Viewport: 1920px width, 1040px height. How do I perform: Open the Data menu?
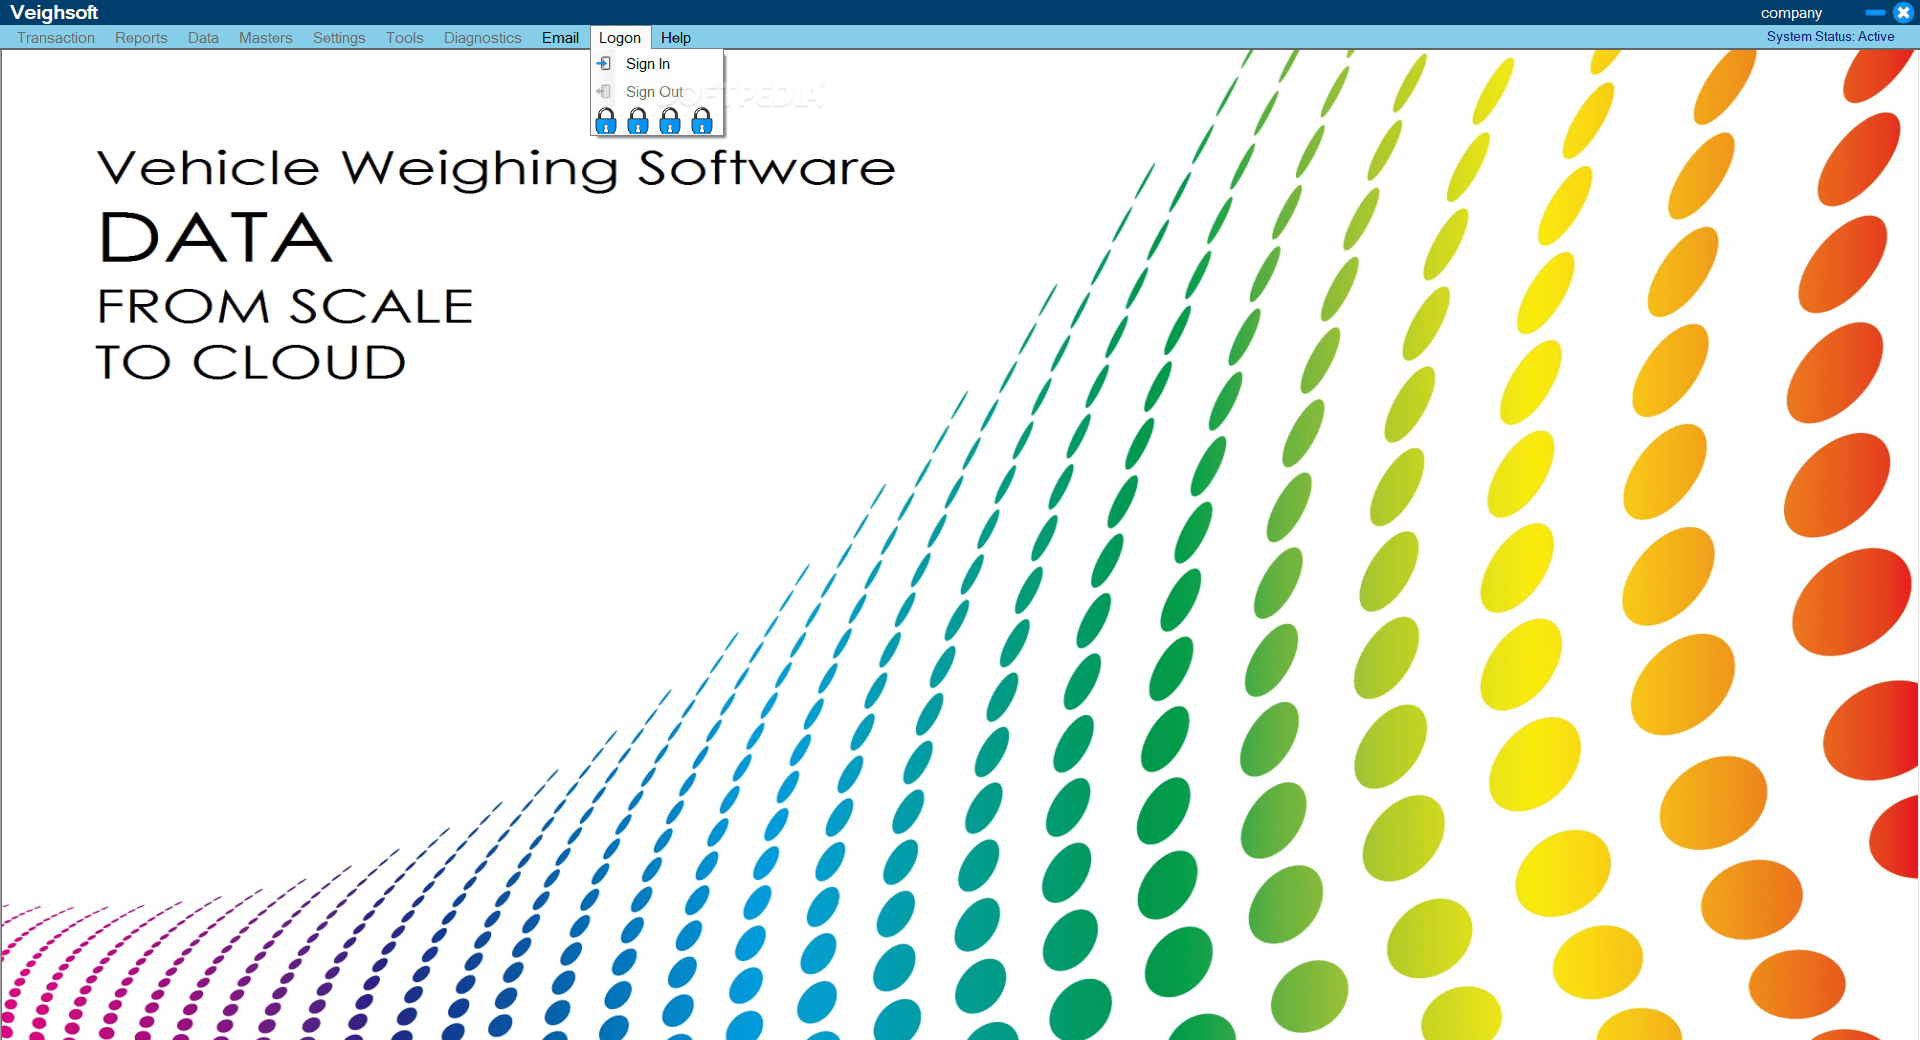tap(203, 38)
